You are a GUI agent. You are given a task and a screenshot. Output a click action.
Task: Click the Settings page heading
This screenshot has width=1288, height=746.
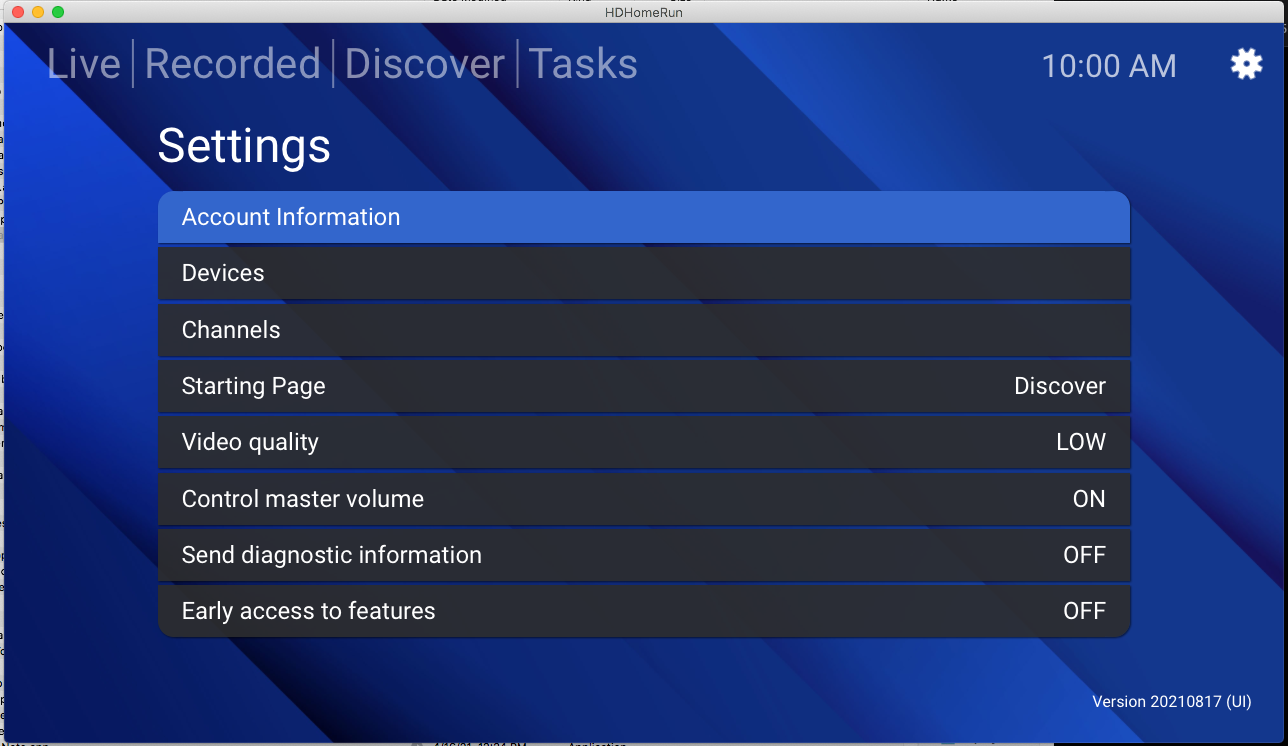point(244,146)
